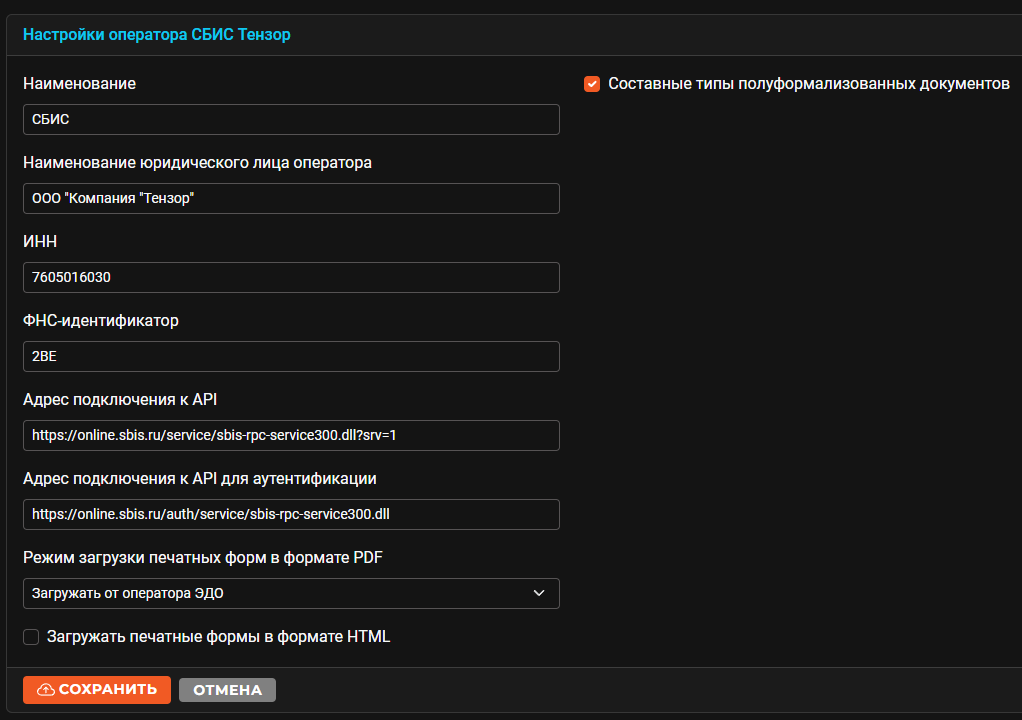Click the cloud upload icon in Сохранить
Screen dimensions: 1022x720
[46, 689]
